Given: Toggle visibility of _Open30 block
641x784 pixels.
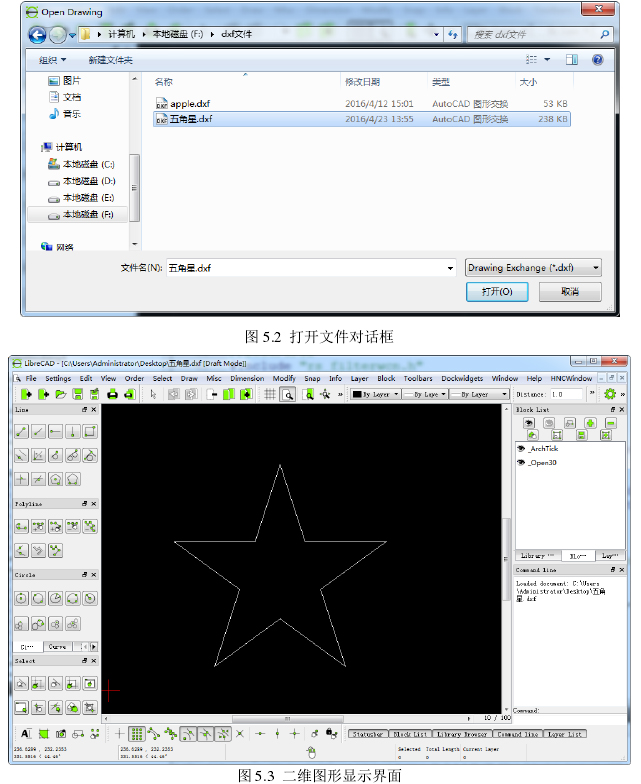Looking at the screenshot, I should click(x=521, y=464).
